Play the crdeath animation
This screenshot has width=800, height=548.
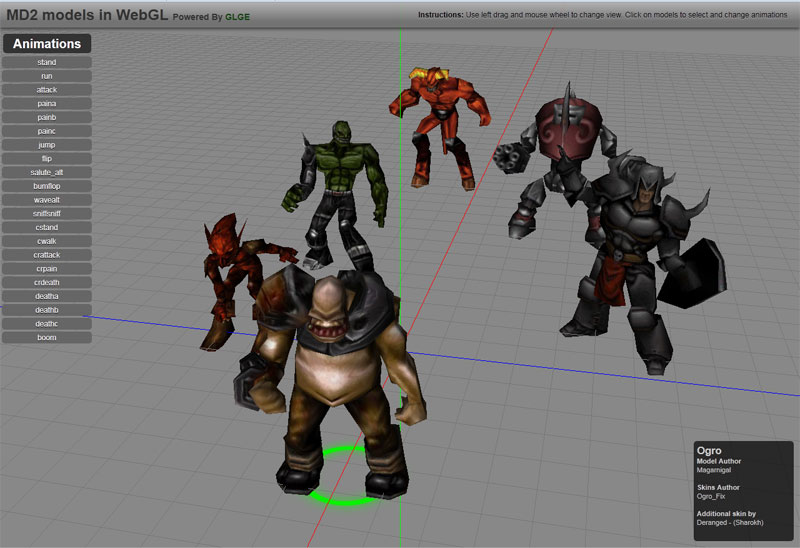pyautogui.click(x=47, y=283)
